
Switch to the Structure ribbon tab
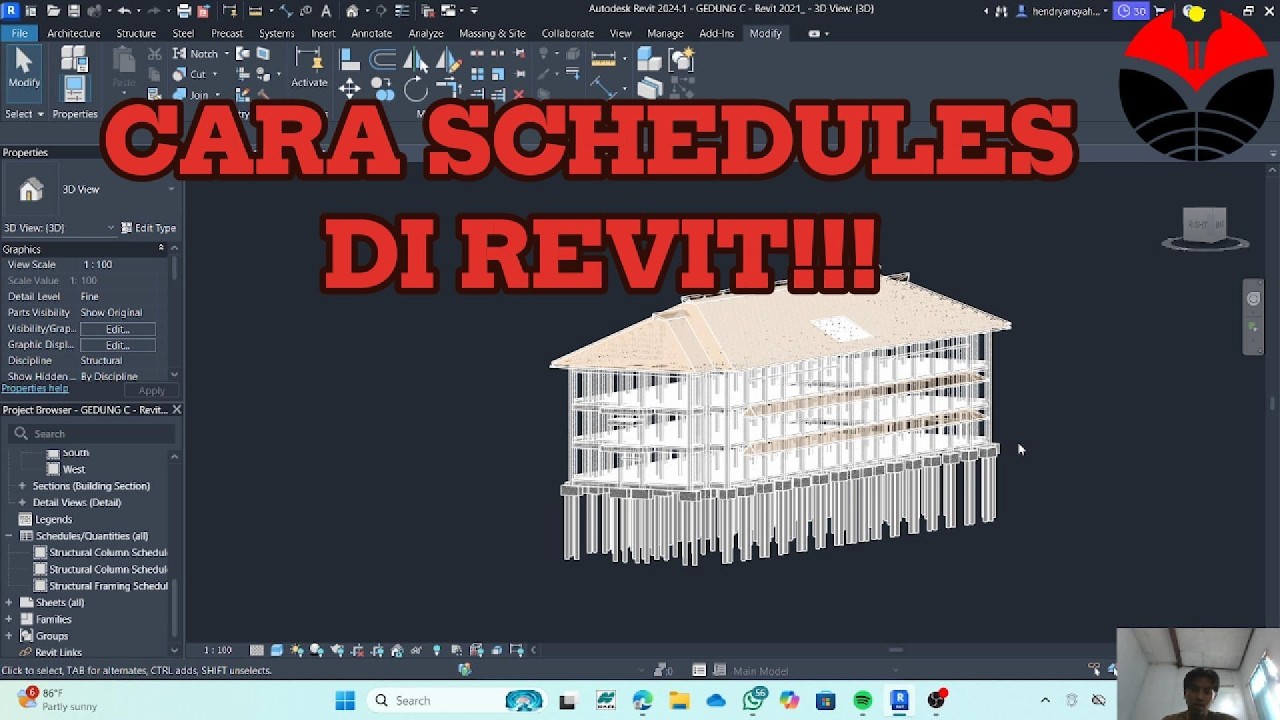136,33
